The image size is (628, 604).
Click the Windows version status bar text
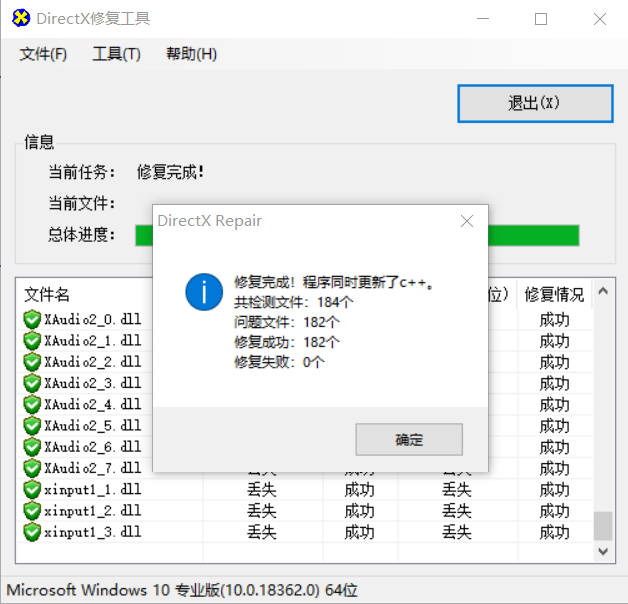(x=181, y=590)
